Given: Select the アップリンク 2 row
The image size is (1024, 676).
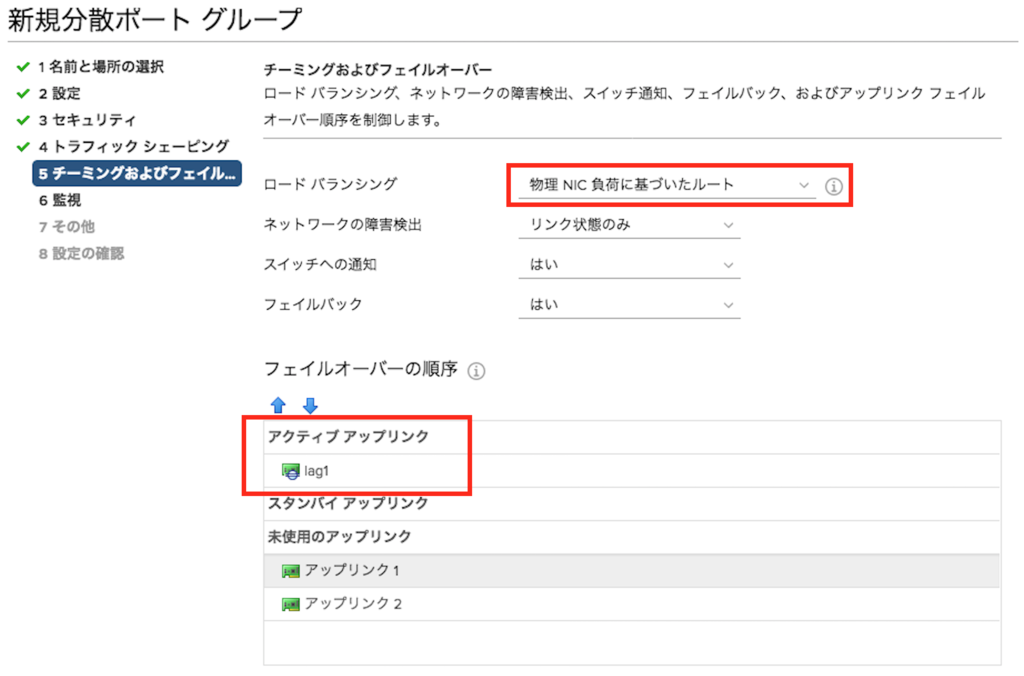Looking at the screenshot, I should [x=632, y=604].
